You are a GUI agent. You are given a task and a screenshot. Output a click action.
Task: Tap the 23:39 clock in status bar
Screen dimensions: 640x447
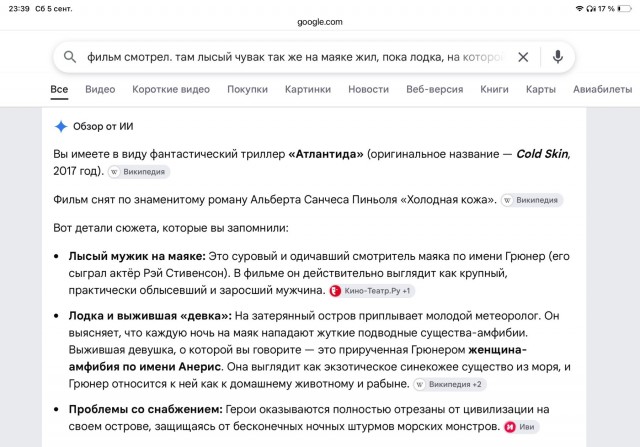tap(19, 9)
